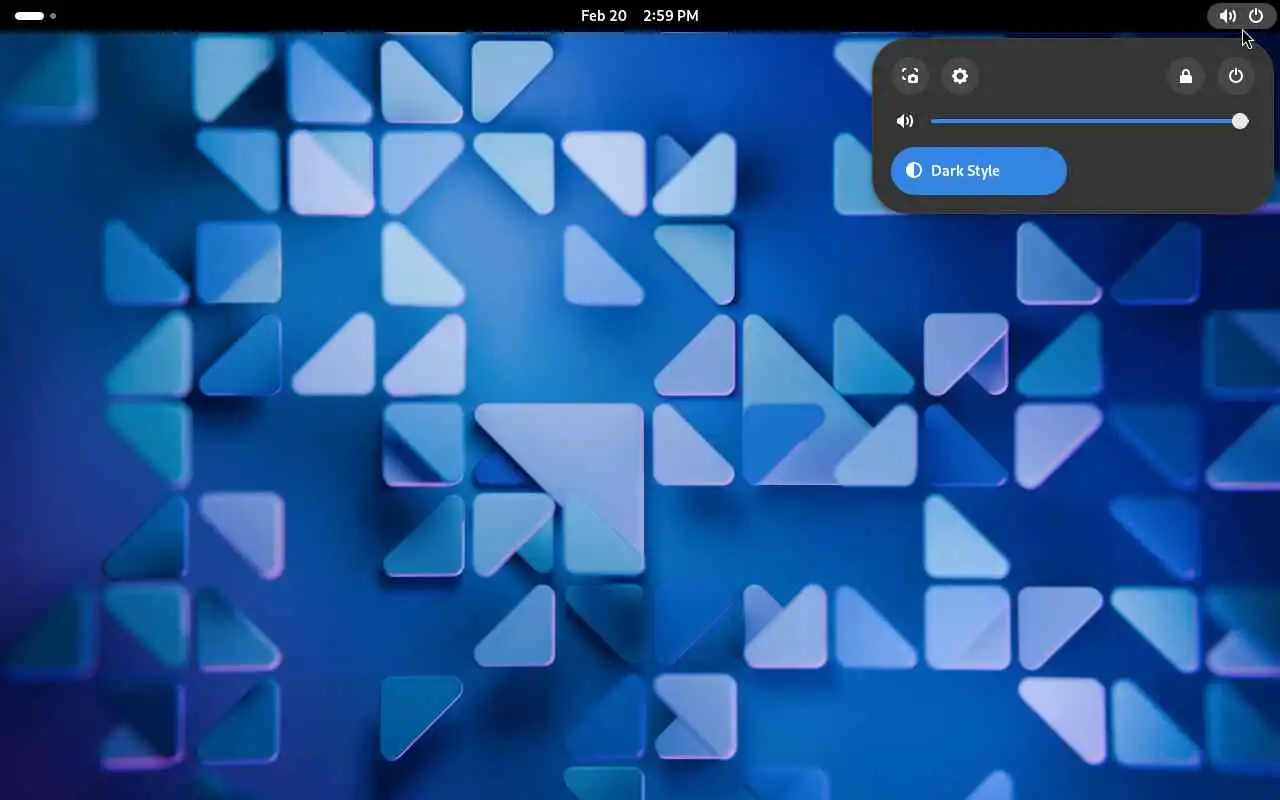The image size is (1280, 800).
Task: Open the power off menu in the panel
Action: 1236,76
